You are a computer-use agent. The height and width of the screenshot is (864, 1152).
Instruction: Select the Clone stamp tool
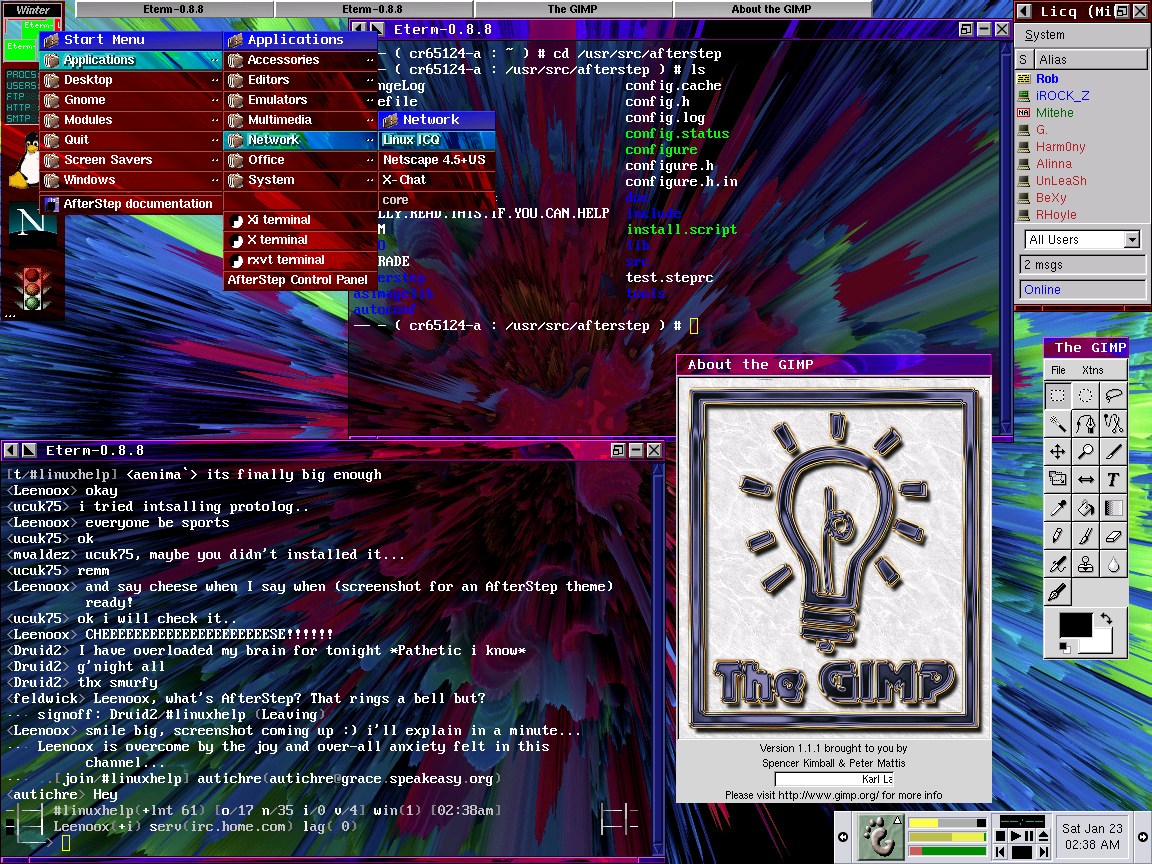tap(1085, 566)
